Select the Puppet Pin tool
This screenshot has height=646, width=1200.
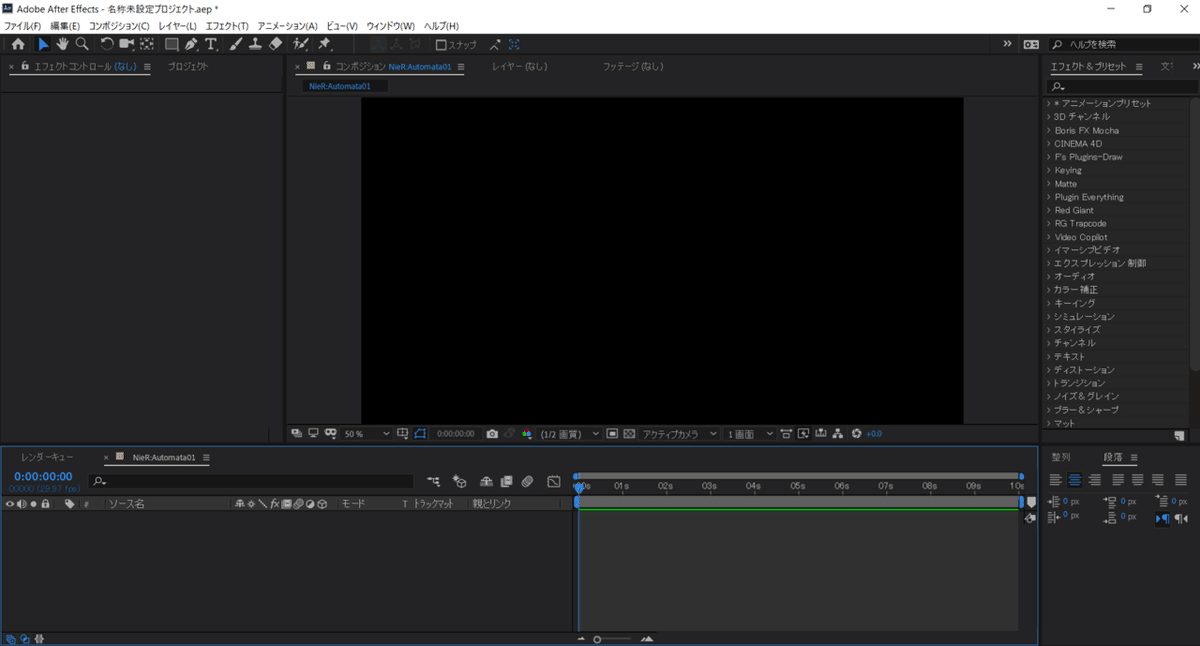point(324,44)
